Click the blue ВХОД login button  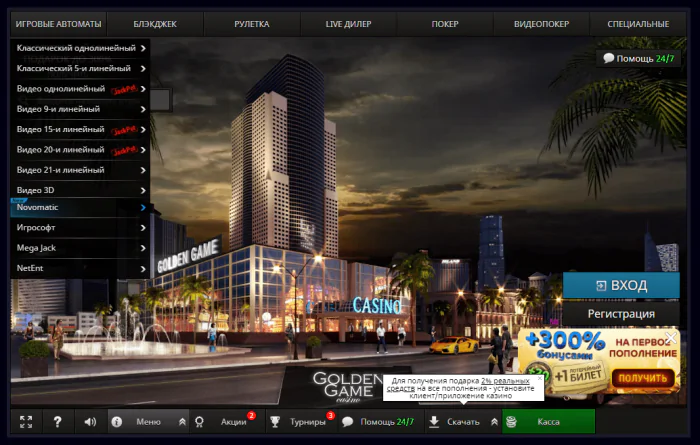pyautogui.click(x=621, y=285)
